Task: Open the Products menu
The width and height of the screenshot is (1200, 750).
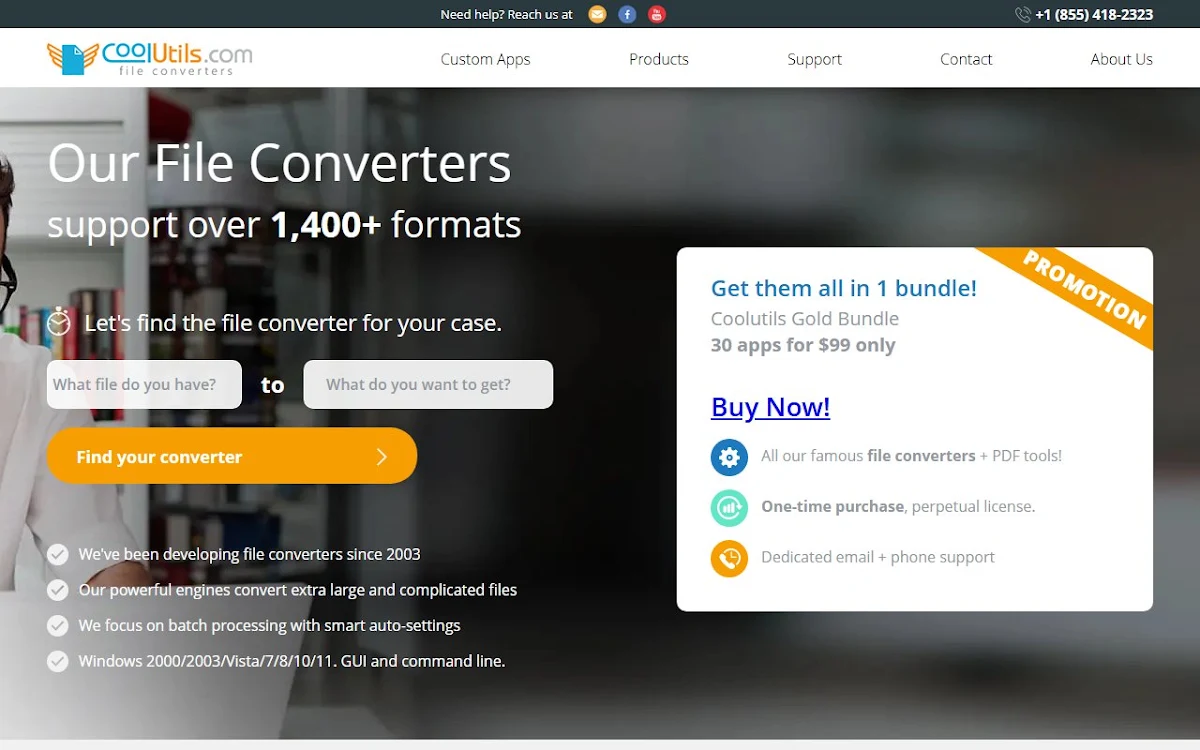Action: click(658, 59)
